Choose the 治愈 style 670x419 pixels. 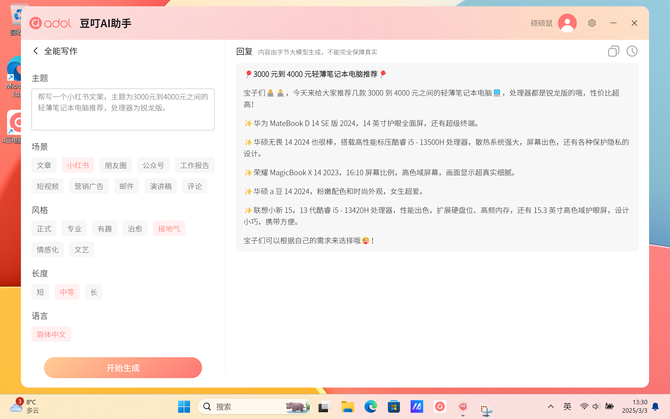[x=135, y=229]
